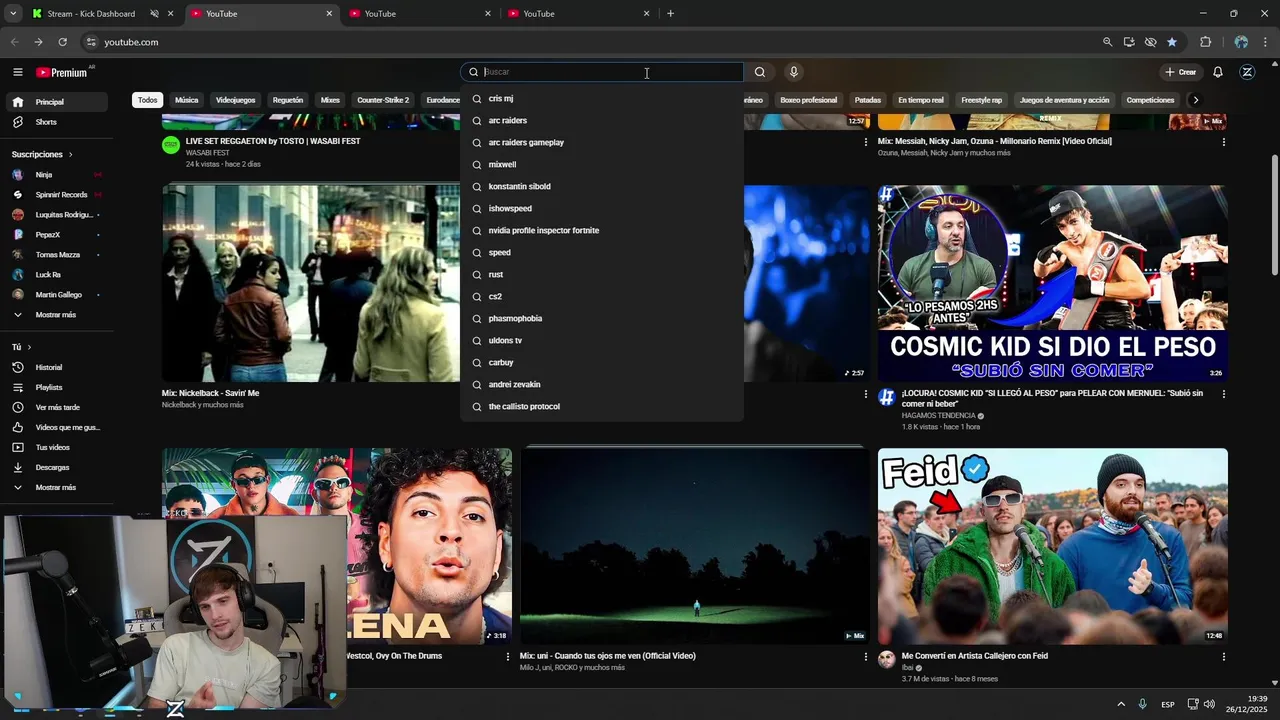
Task: Open the YouTube hamburger guide menu
Action: [17, 72]
